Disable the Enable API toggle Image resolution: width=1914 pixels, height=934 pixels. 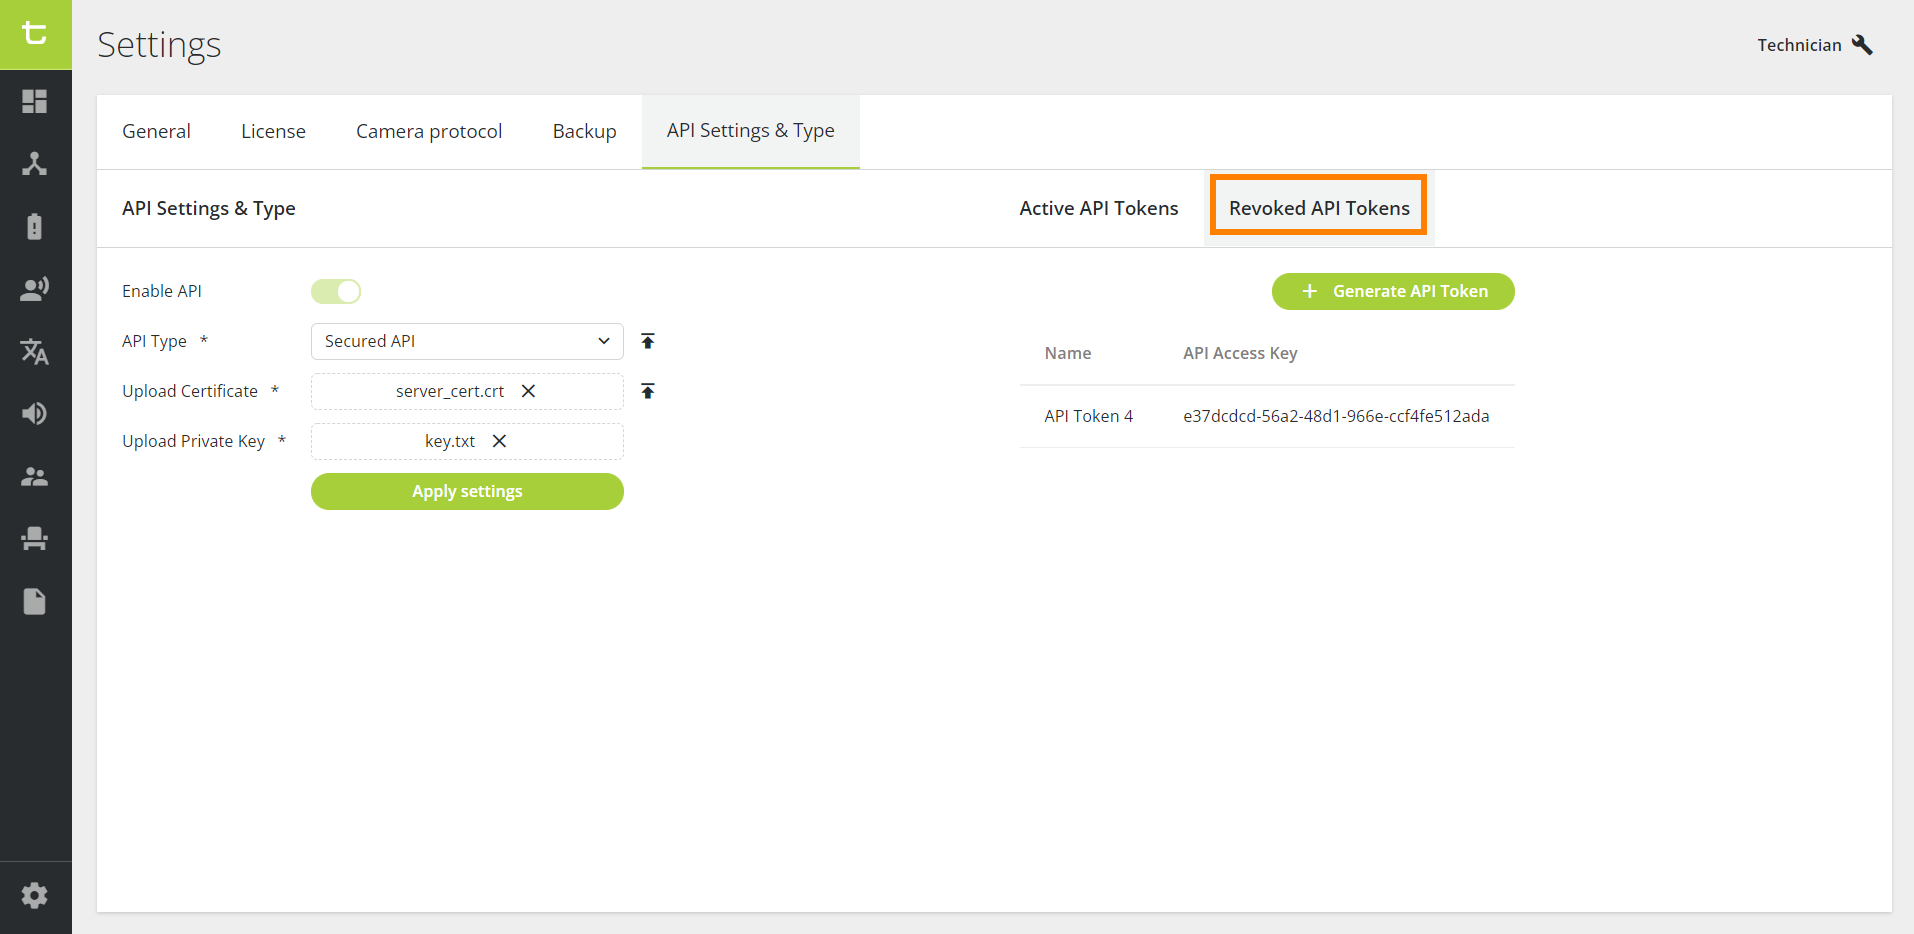(x=336, y=290)
